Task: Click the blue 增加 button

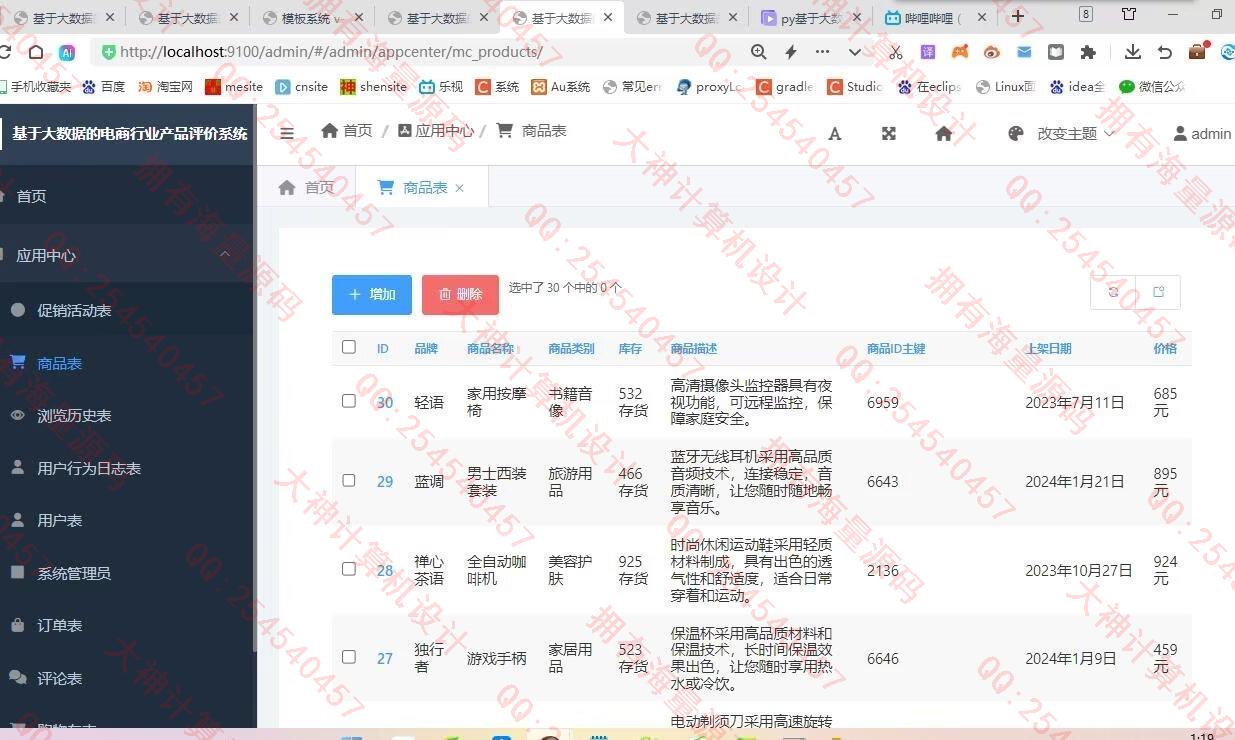Action: 372,294
